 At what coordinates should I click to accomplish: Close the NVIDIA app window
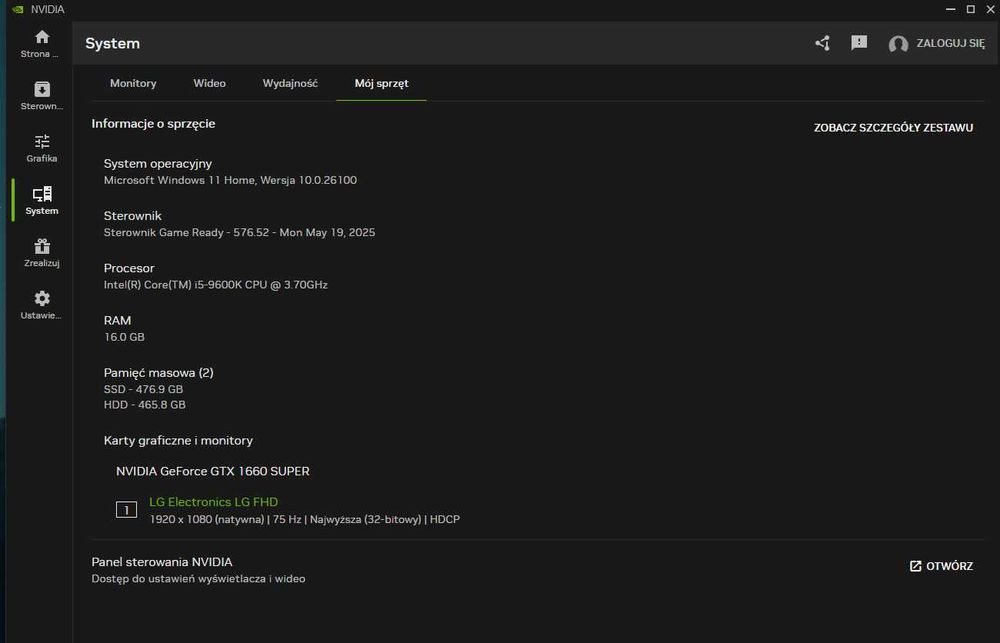point(991,9)
